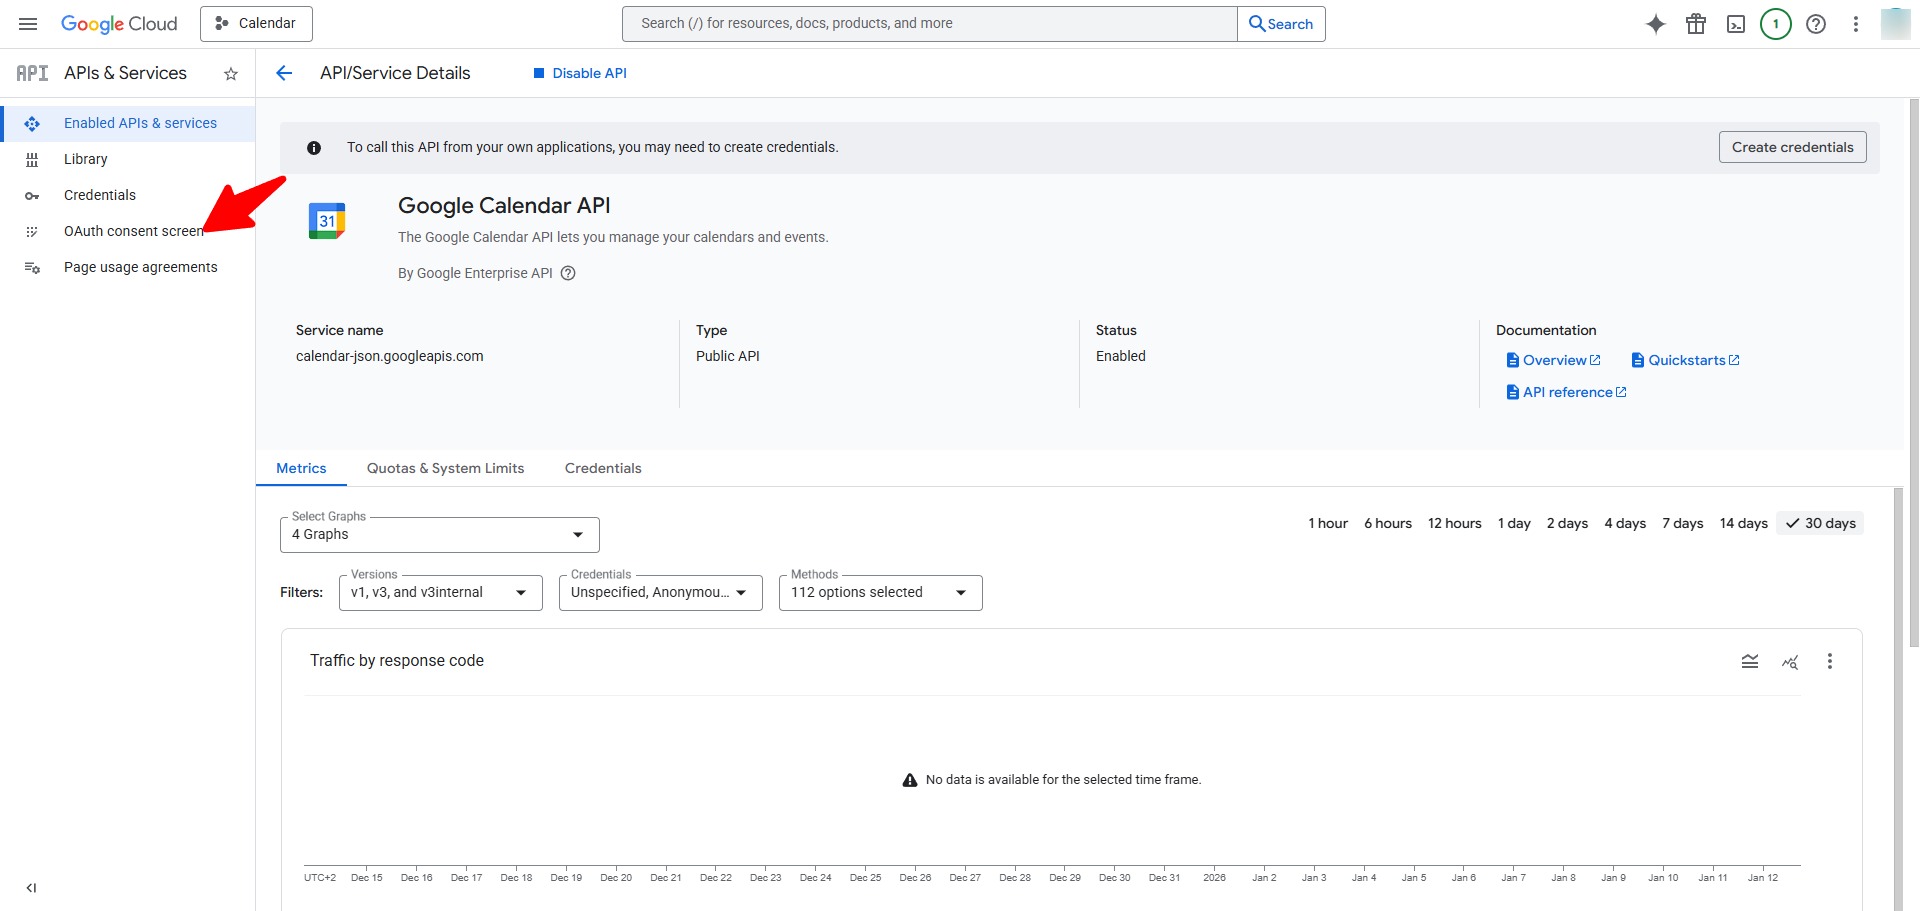Viewport: 1920px width, 911px height.
Task: Activate Cloud Shell terminal icon
Action: 1736,24
